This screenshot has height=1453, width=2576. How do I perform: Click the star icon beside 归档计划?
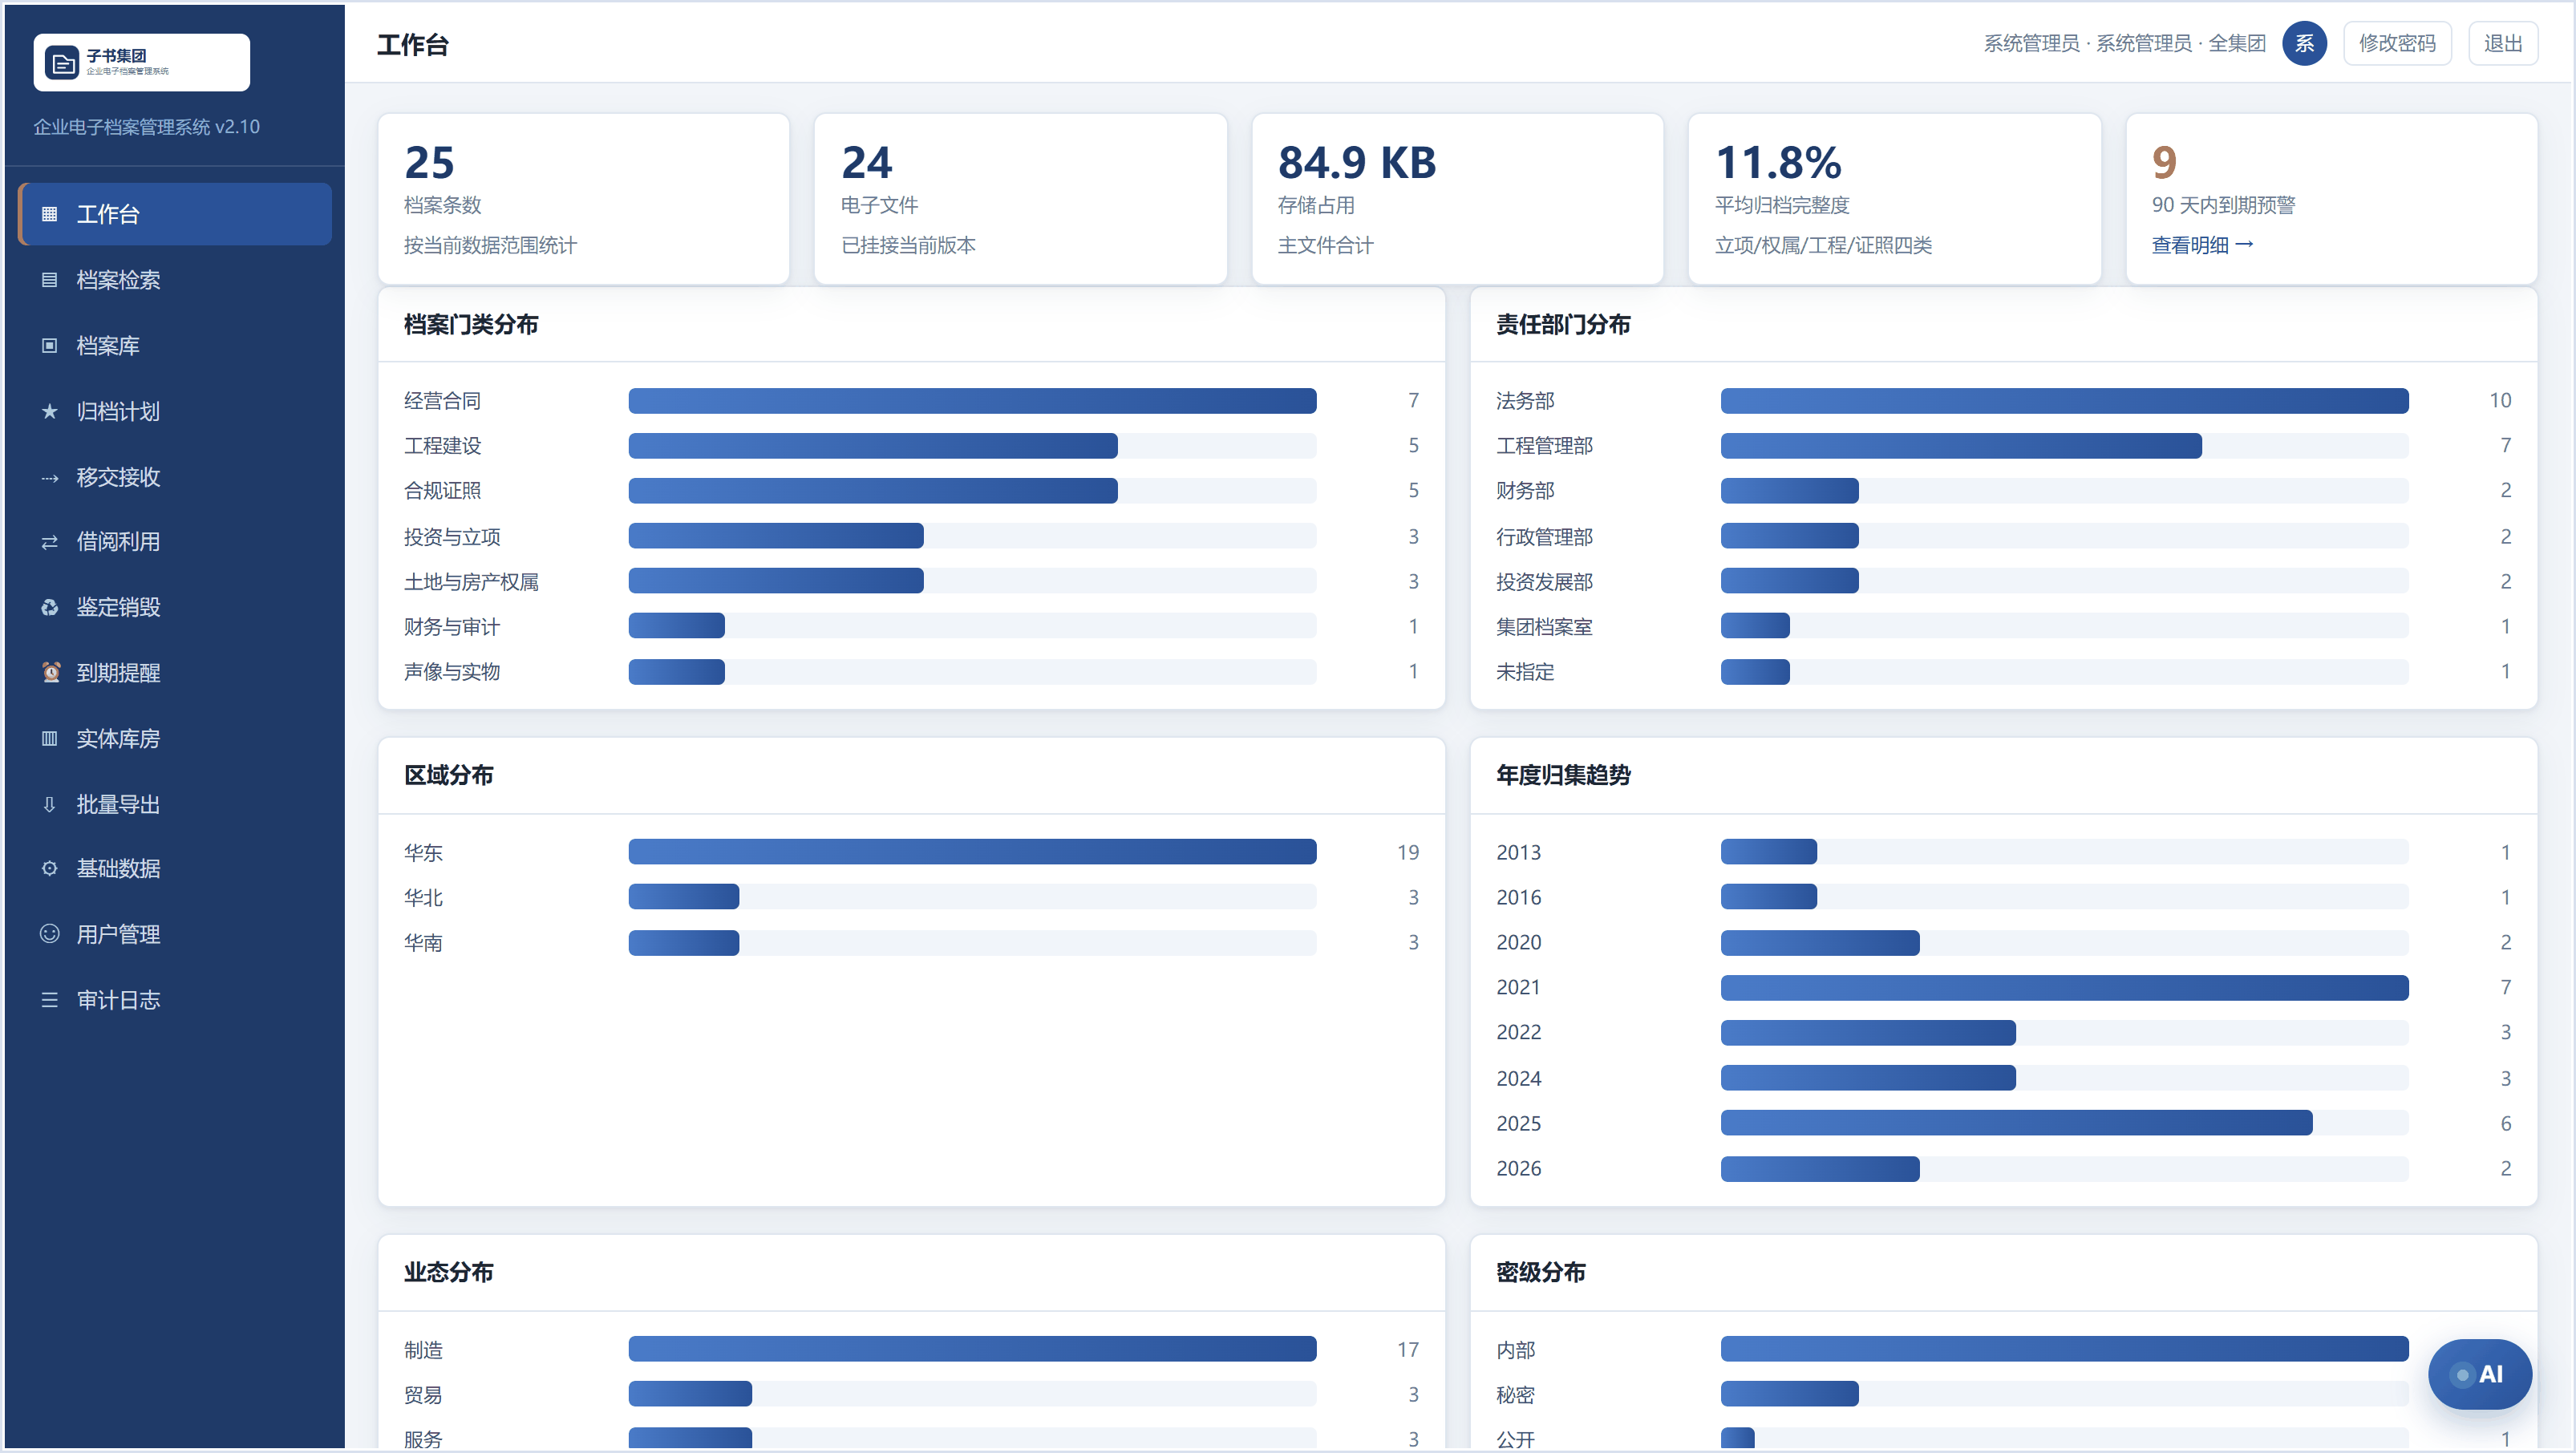click(49, 411)
